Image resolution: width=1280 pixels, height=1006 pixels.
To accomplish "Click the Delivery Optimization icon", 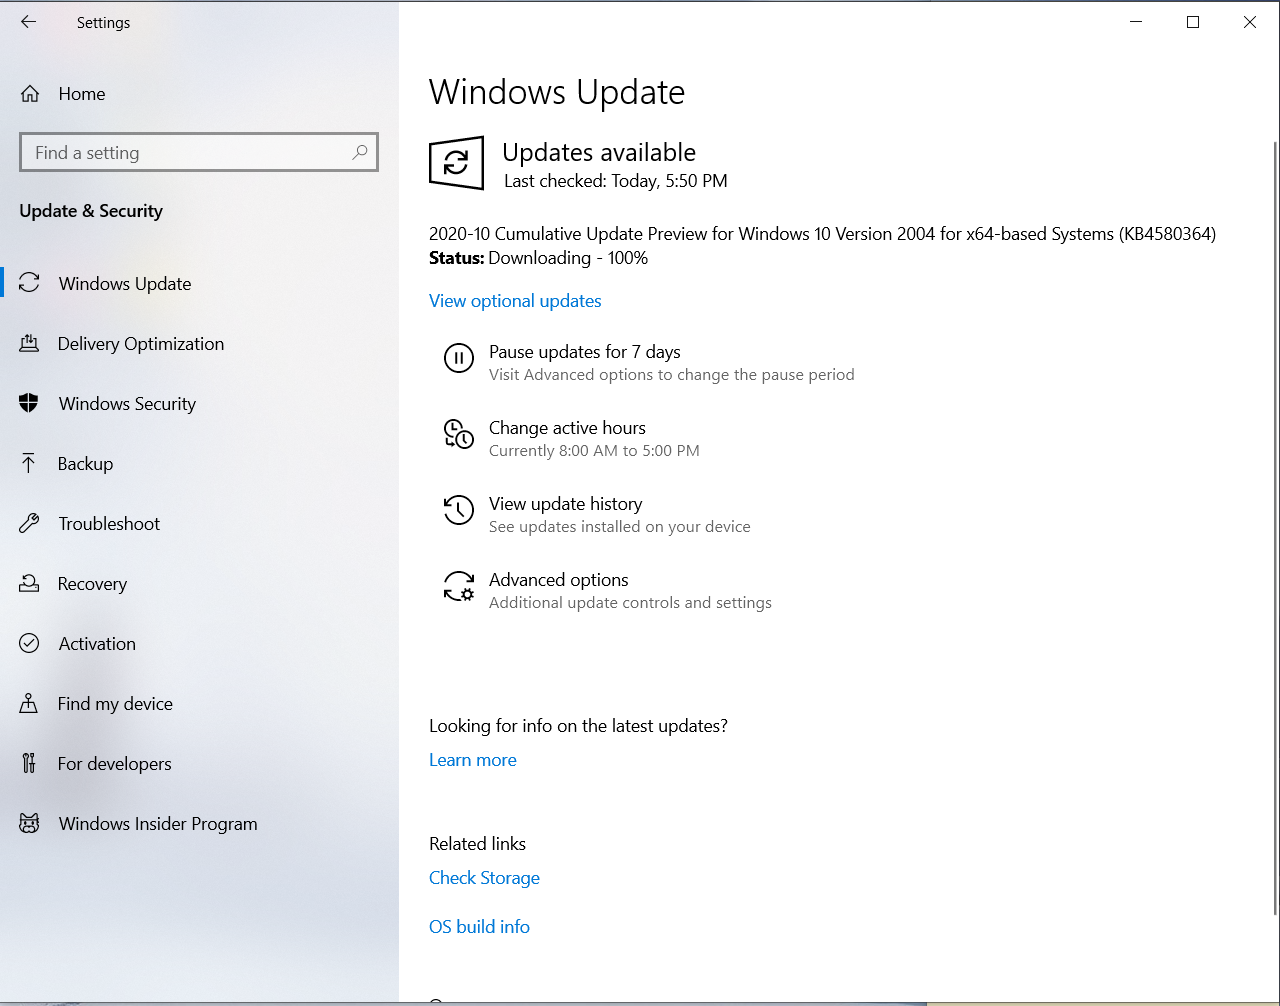I will click(x=29, y=343).
